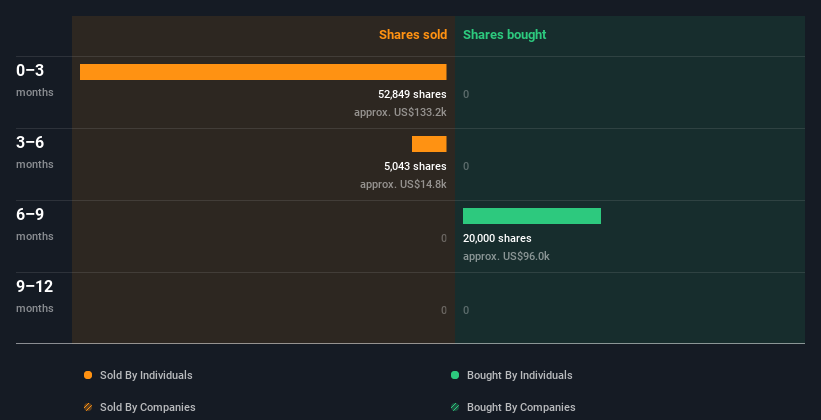Click the green 6–9 months shares bought bar
This screenshot has width=821, height=420.
tap(532, 216)
